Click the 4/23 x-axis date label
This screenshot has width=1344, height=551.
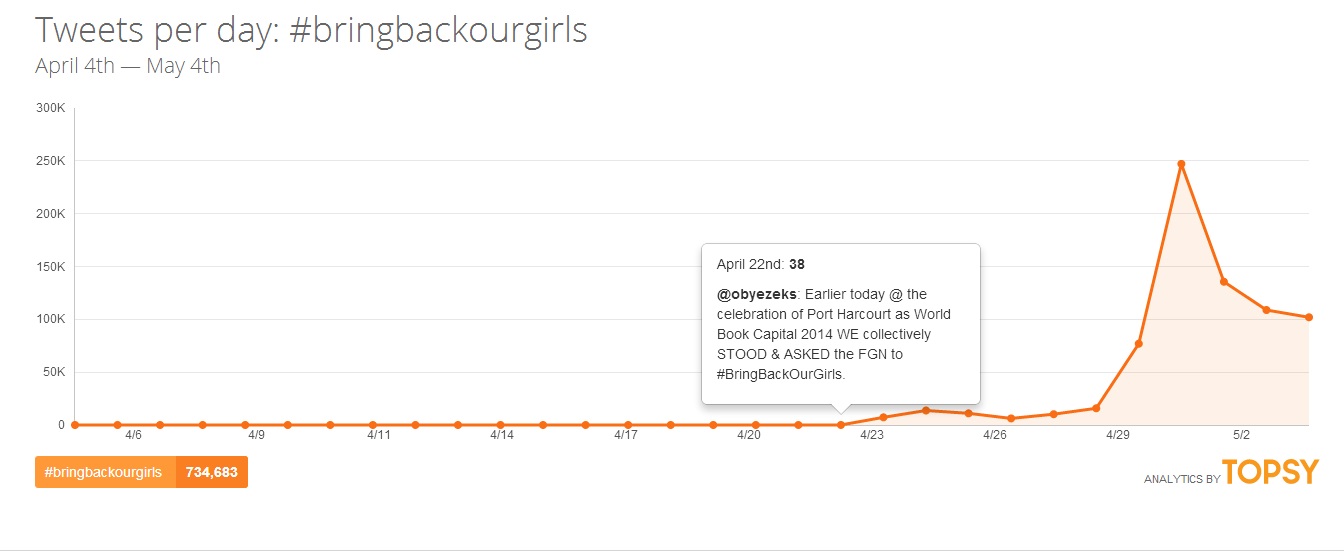871,435
